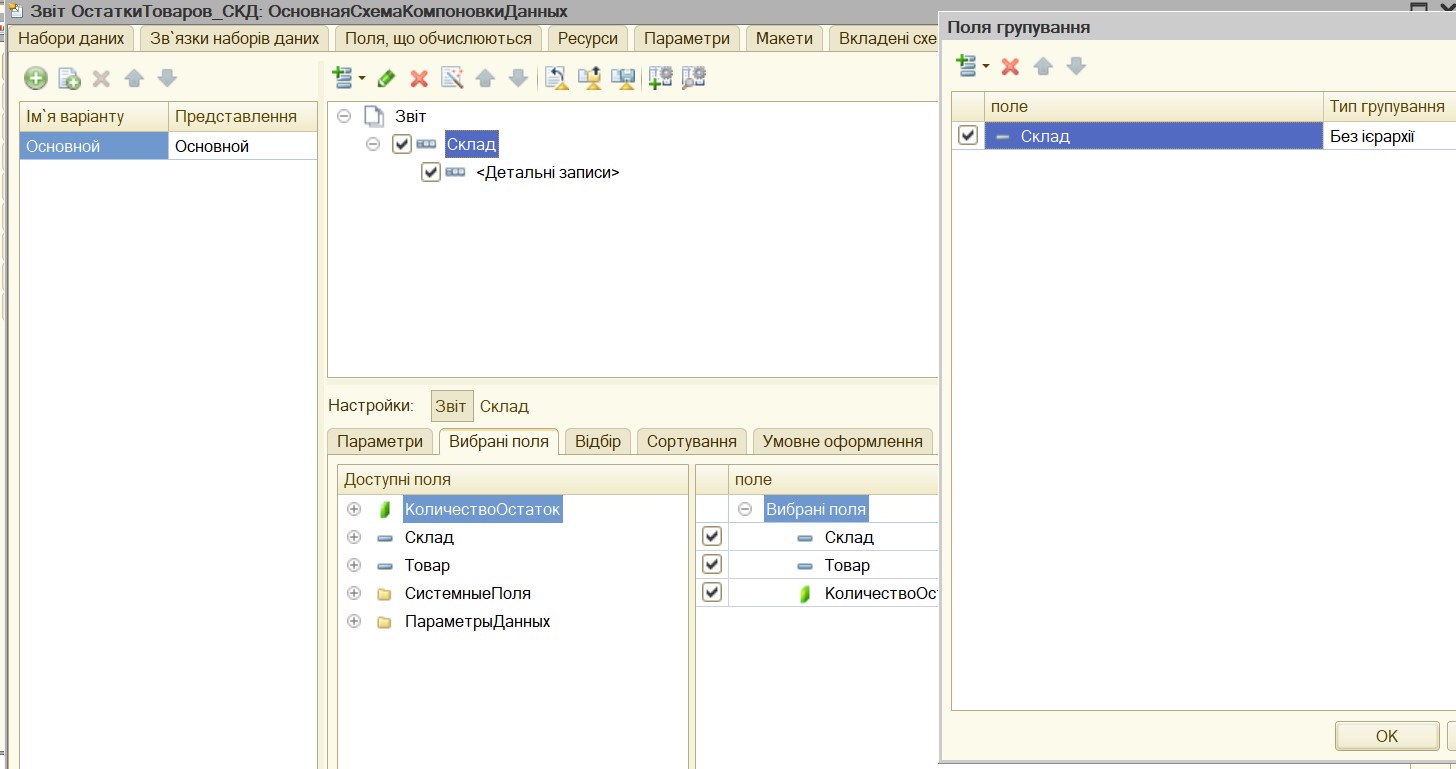Click the Доступні поля column header

[513, 480]
